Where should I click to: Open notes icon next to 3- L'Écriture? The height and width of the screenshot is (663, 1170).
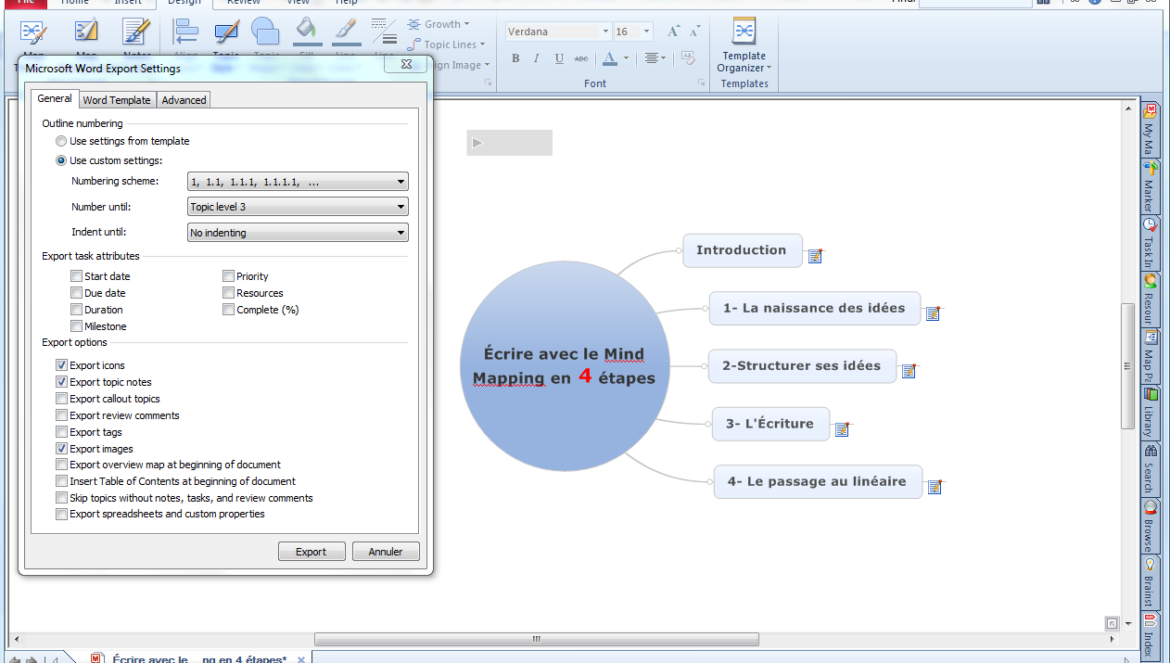point(842,430)
